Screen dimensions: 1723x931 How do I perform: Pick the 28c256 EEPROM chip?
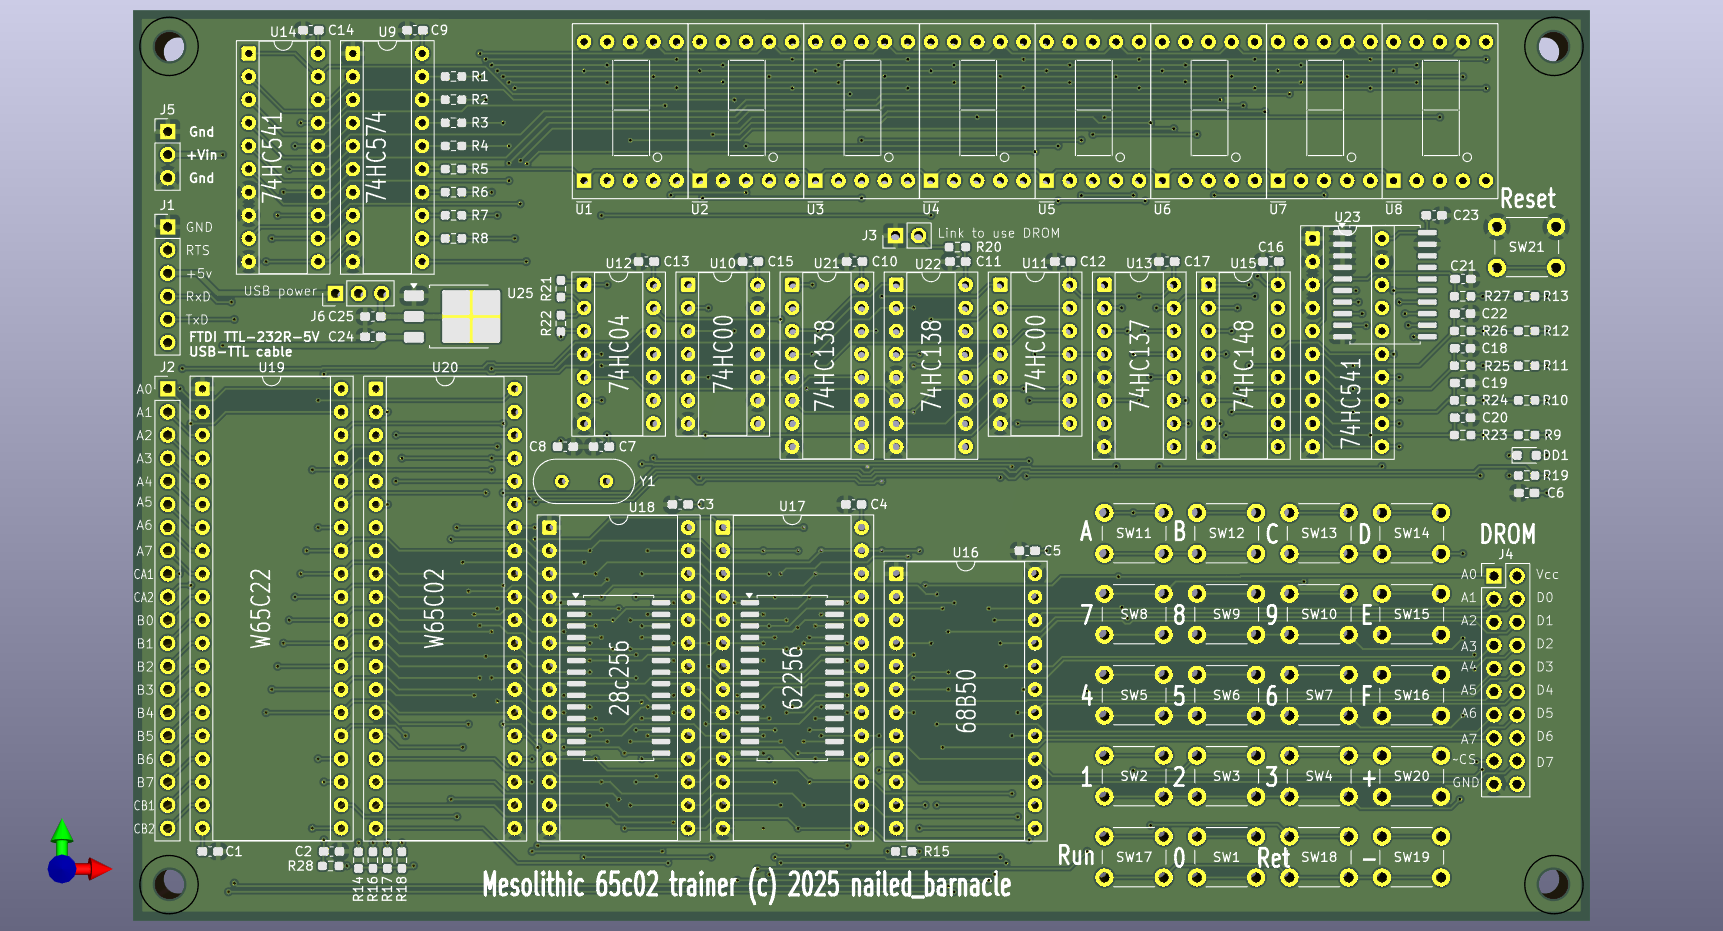tap(619, 678)
